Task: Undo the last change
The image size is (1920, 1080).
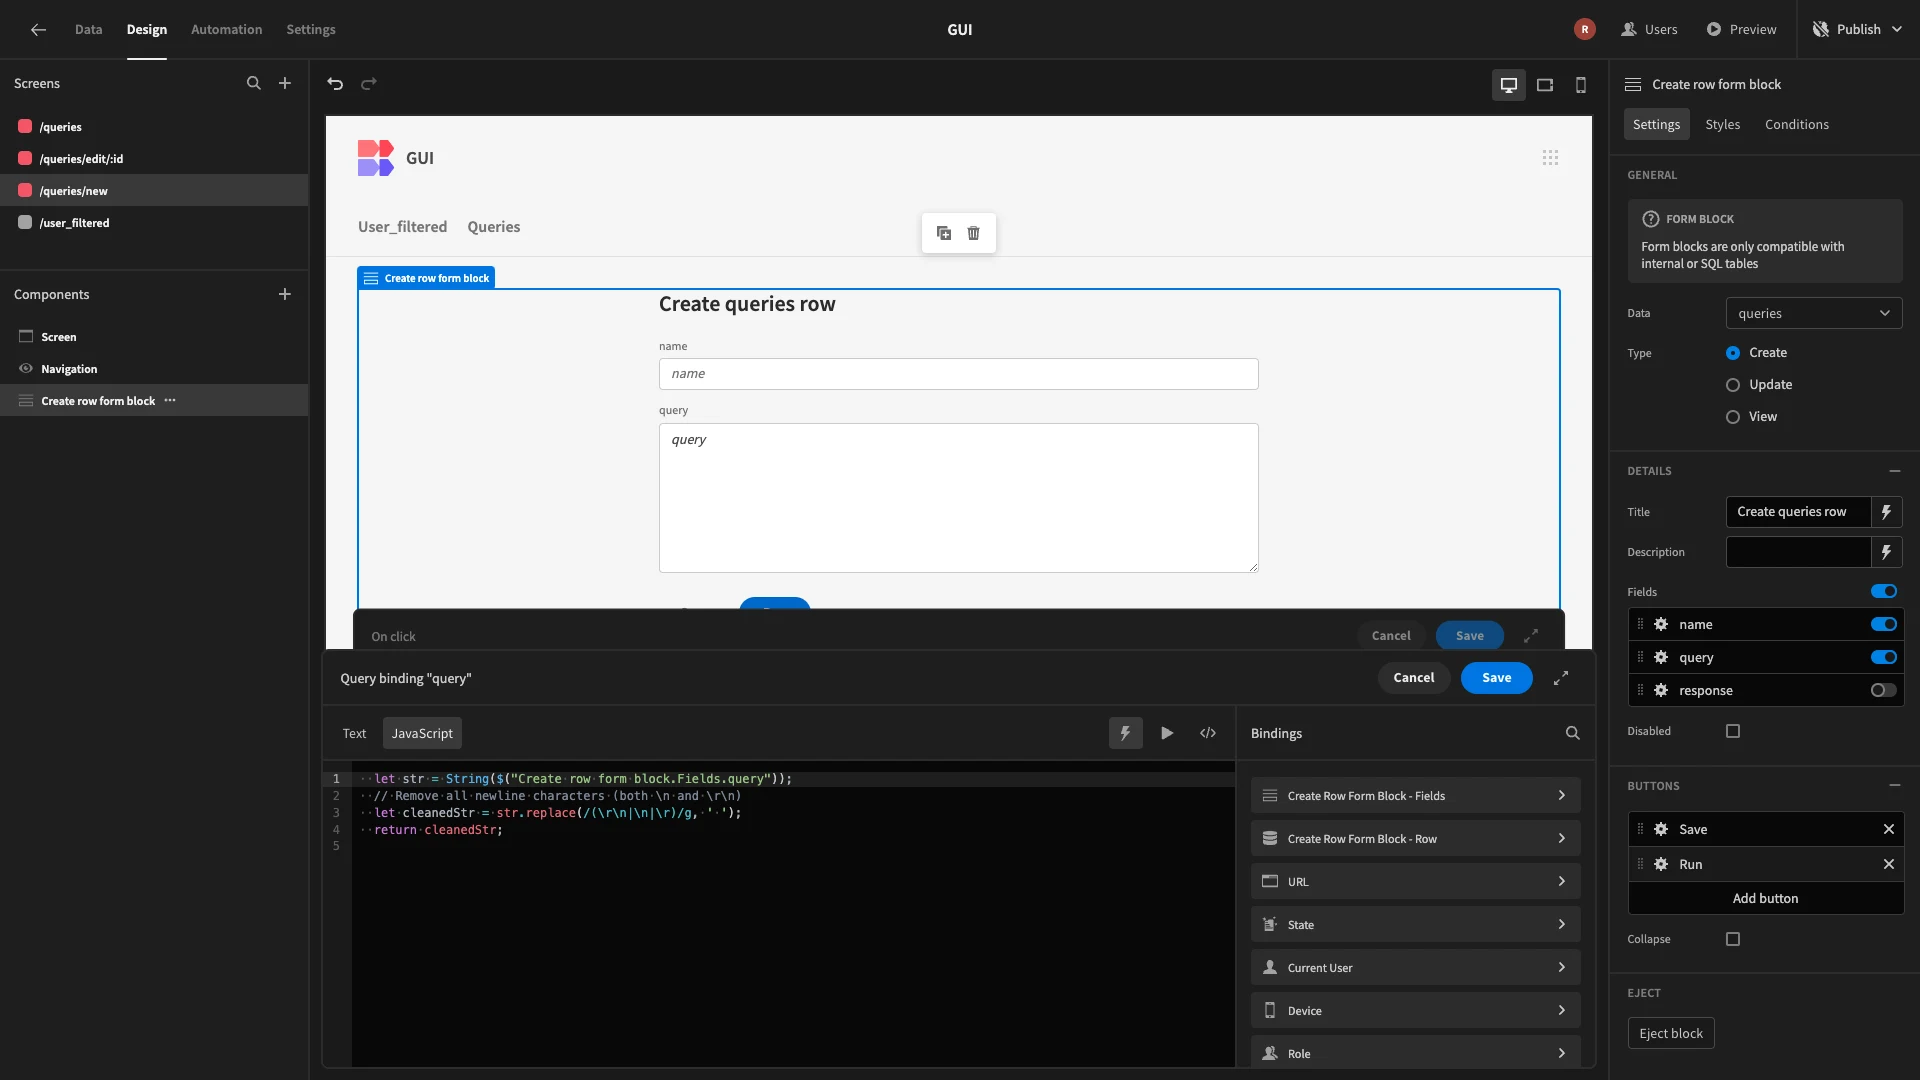Action: 335,84
